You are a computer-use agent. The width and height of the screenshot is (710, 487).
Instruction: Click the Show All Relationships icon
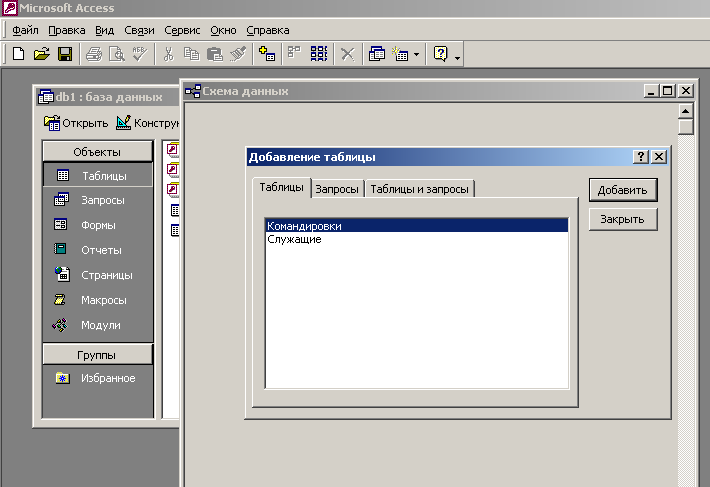[x=319, y=53]
